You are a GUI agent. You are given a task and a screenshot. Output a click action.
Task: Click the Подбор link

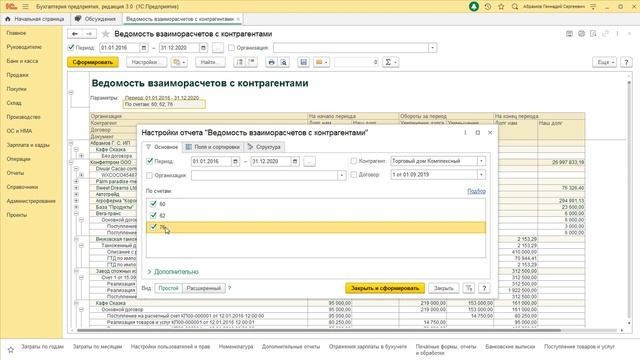click(476, 191)
